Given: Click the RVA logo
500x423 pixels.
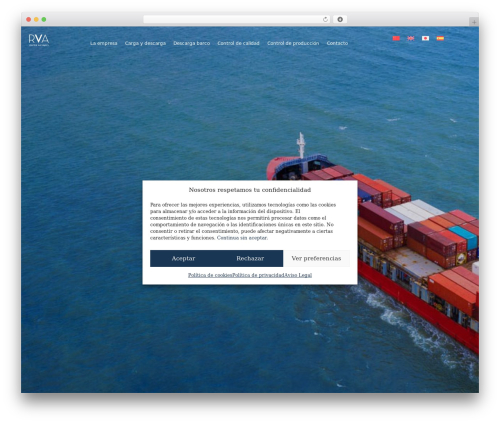Looking at the screenshot, I should pyautogui.click(x=39, y=40).
